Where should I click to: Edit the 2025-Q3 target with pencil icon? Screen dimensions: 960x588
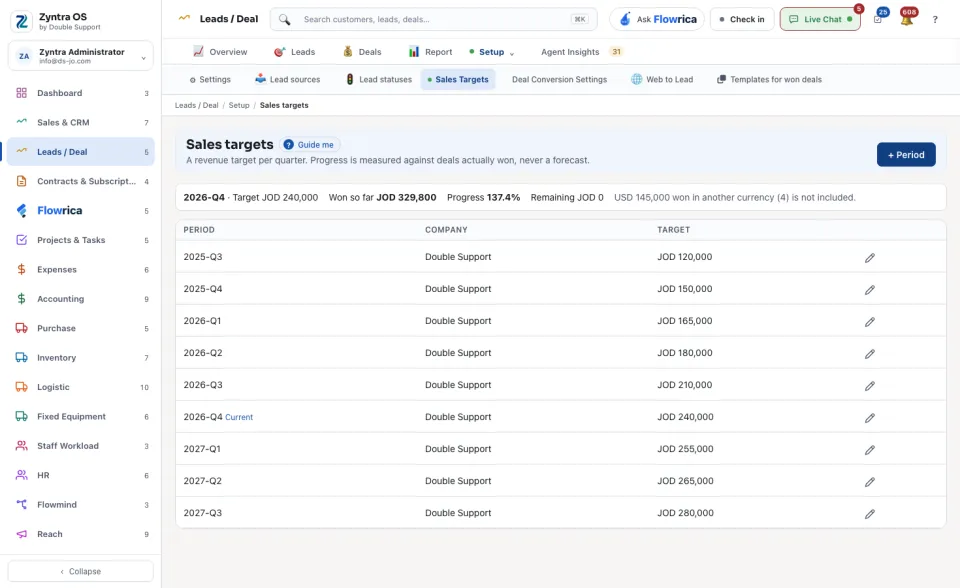869,258
